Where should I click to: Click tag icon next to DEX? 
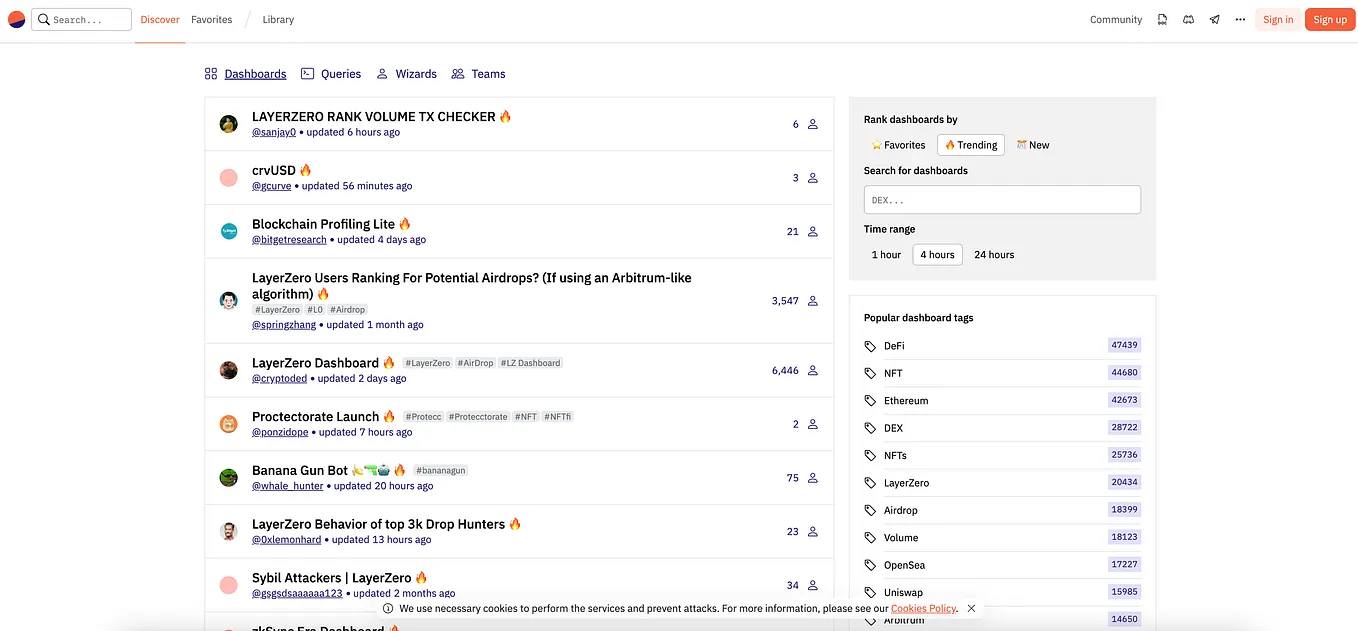click(x=870, y=428)
